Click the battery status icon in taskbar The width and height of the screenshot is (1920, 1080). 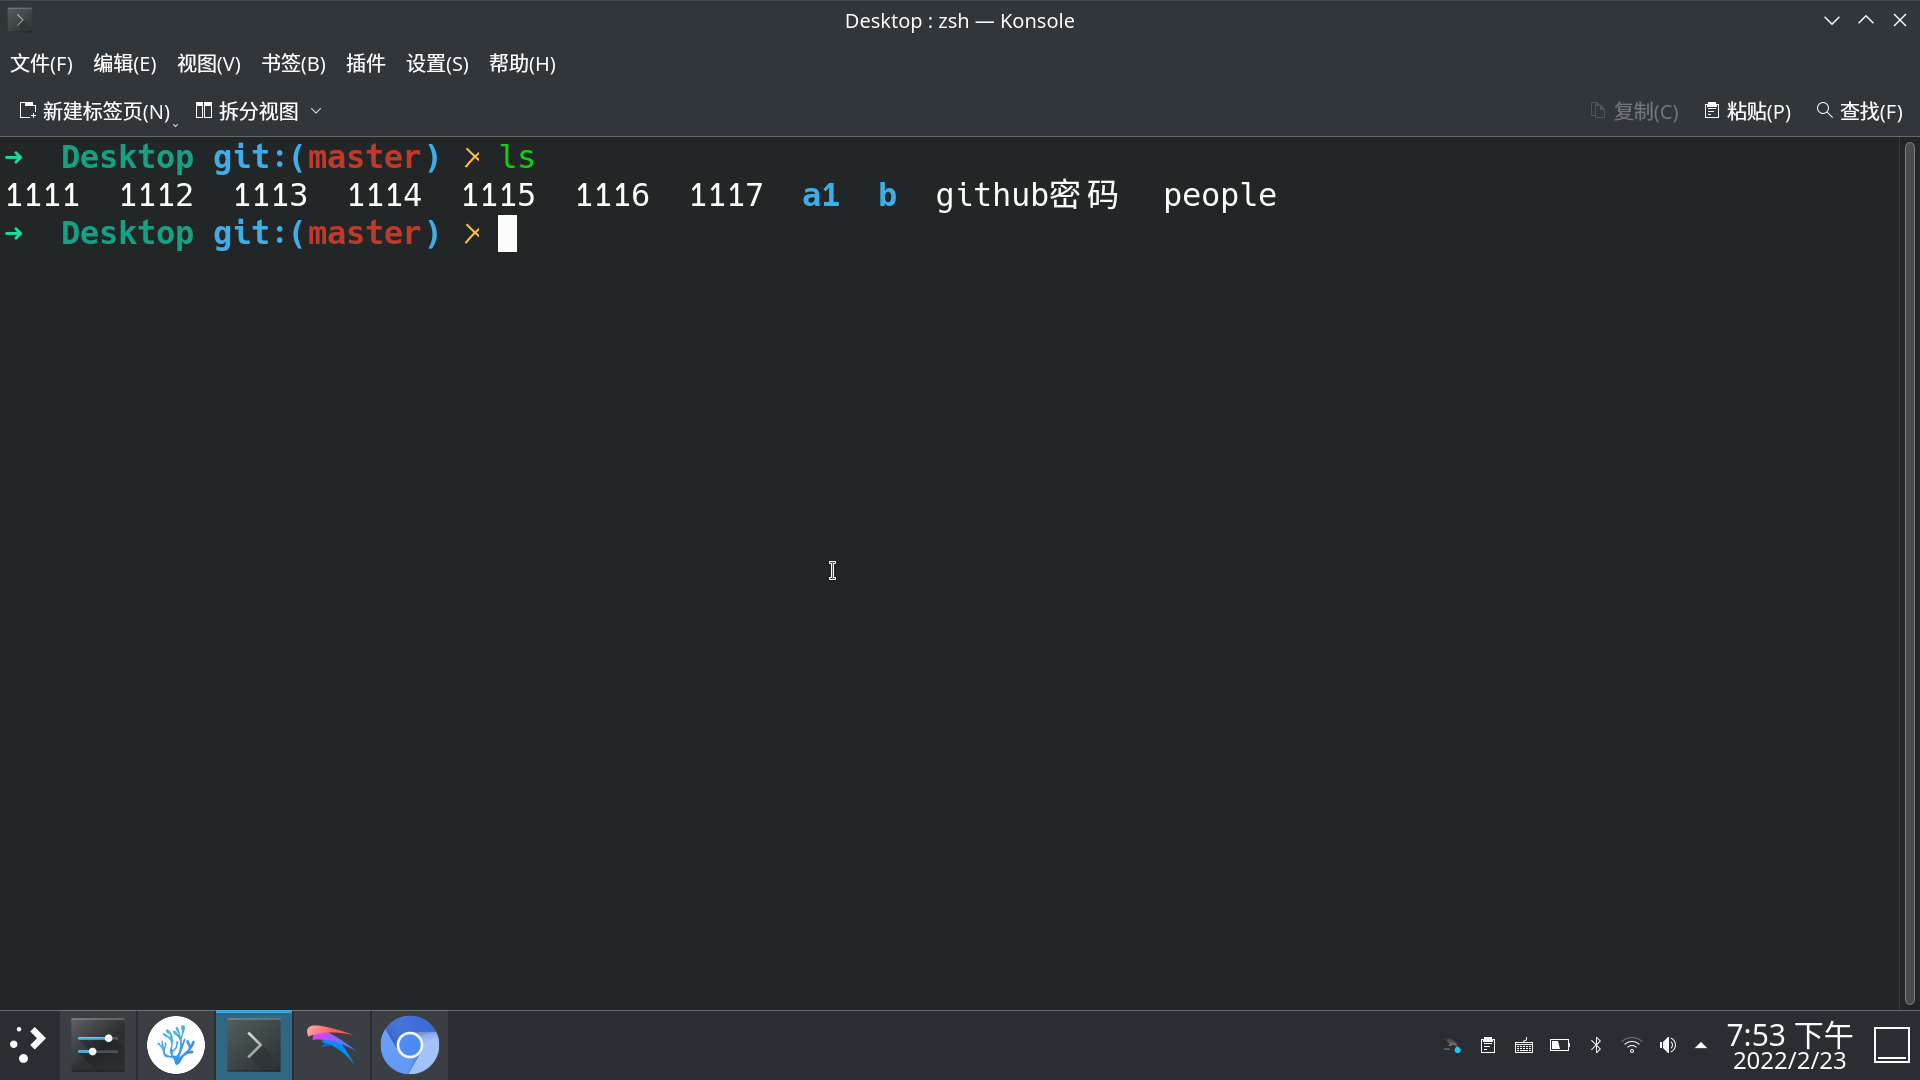[1559, 1043]
